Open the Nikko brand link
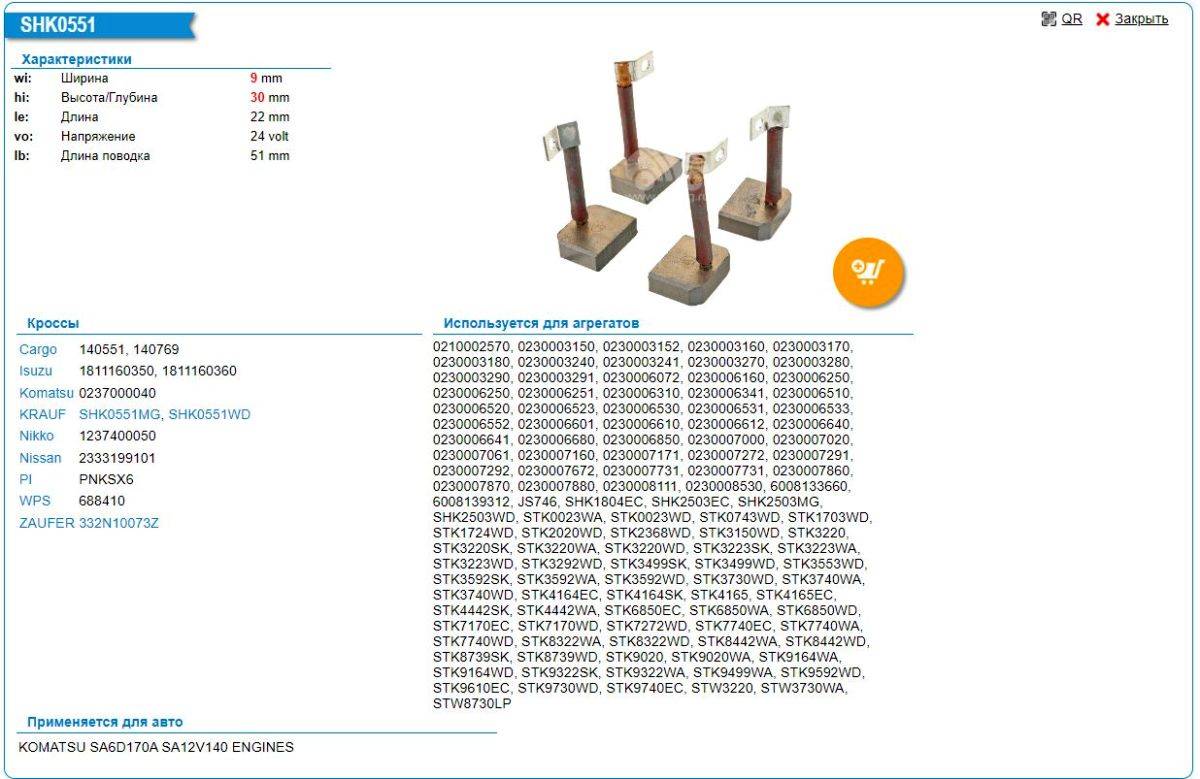Image resolution: width=1200 pixels, height=779 pixels. 36,436
